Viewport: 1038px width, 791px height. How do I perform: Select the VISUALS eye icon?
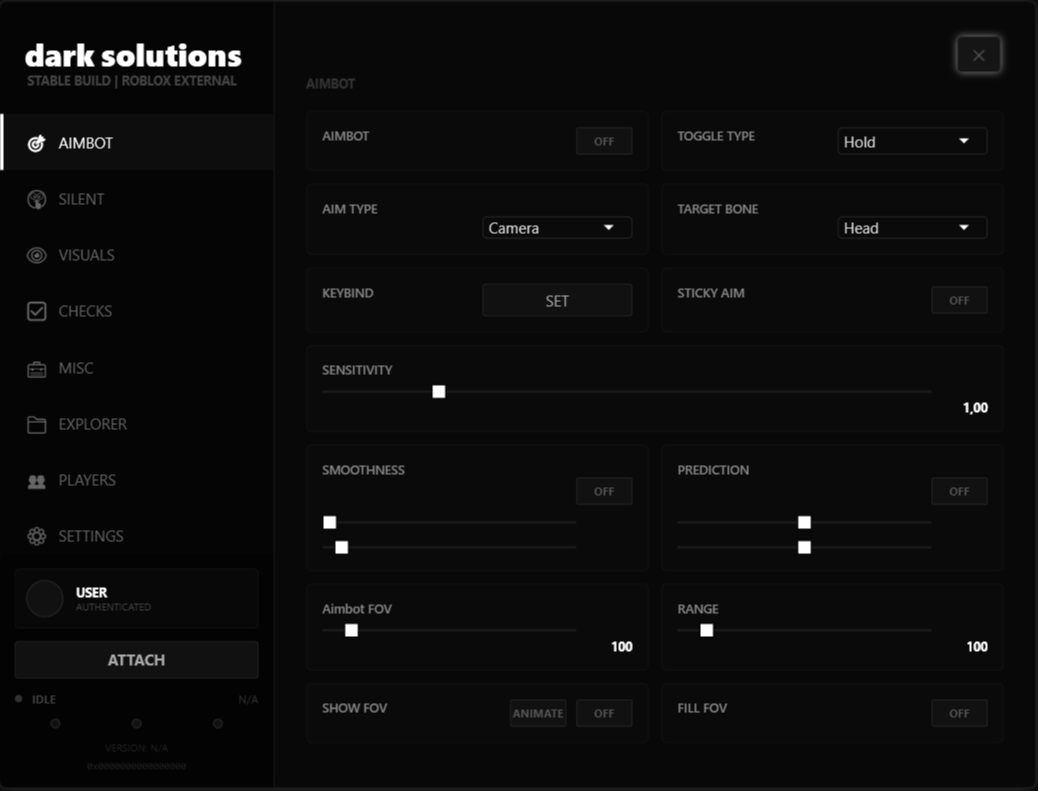pos(36,255)
